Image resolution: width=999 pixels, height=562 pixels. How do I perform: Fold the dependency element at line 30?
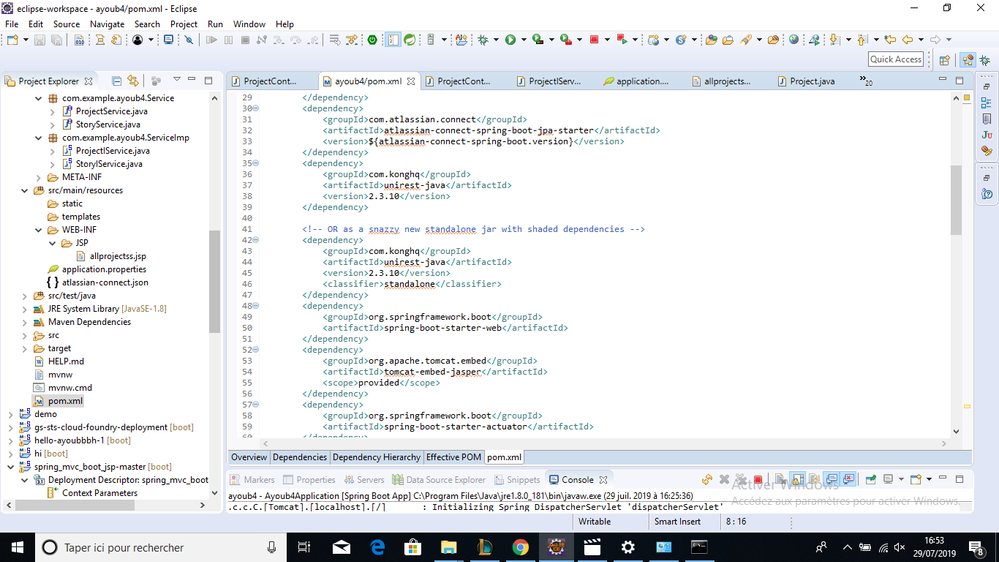255,108
